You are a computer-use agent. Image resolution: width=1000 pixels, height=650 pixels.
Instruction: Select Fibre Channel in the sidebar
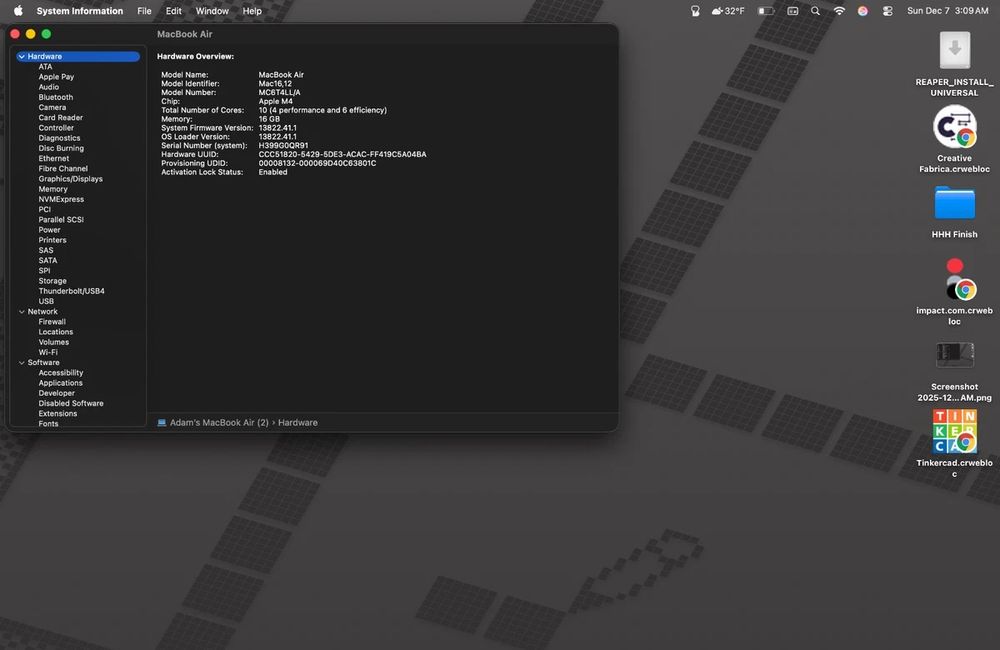pos(63,168)
